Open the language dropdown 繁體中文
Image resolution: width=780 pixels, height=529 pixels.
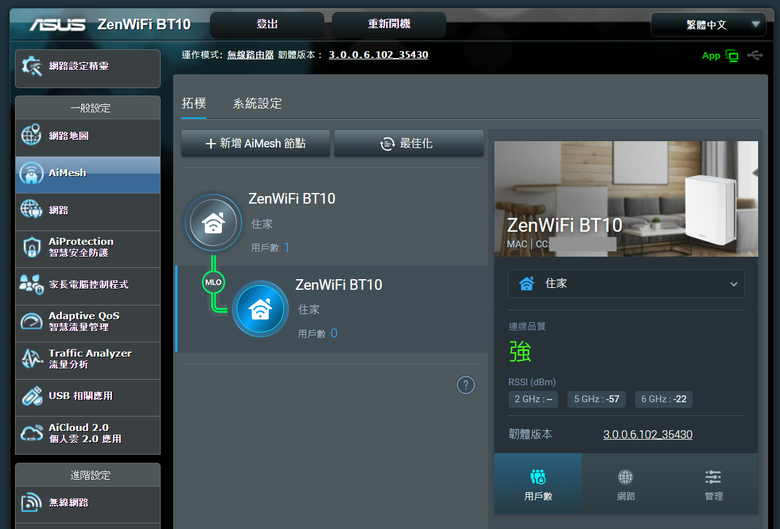(x=708, y=24)
